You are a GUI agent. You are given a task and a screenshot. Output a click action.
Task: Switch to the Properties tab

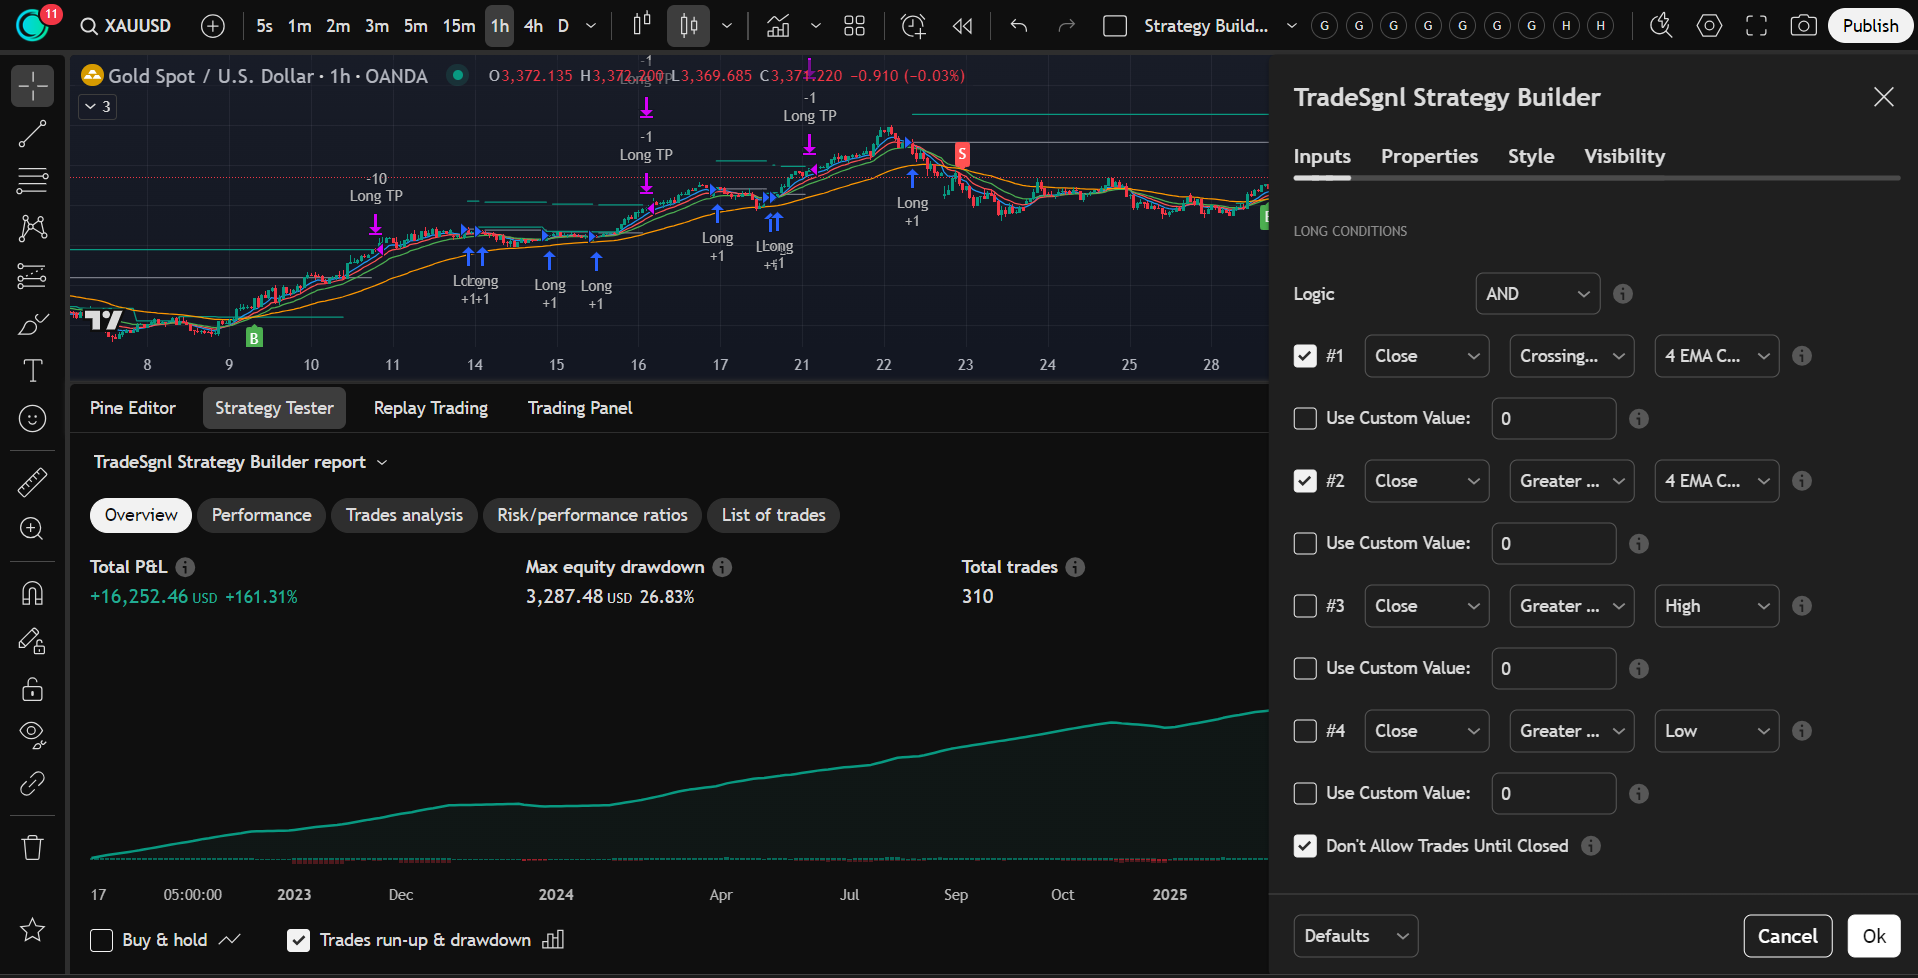click(1429, 156)
